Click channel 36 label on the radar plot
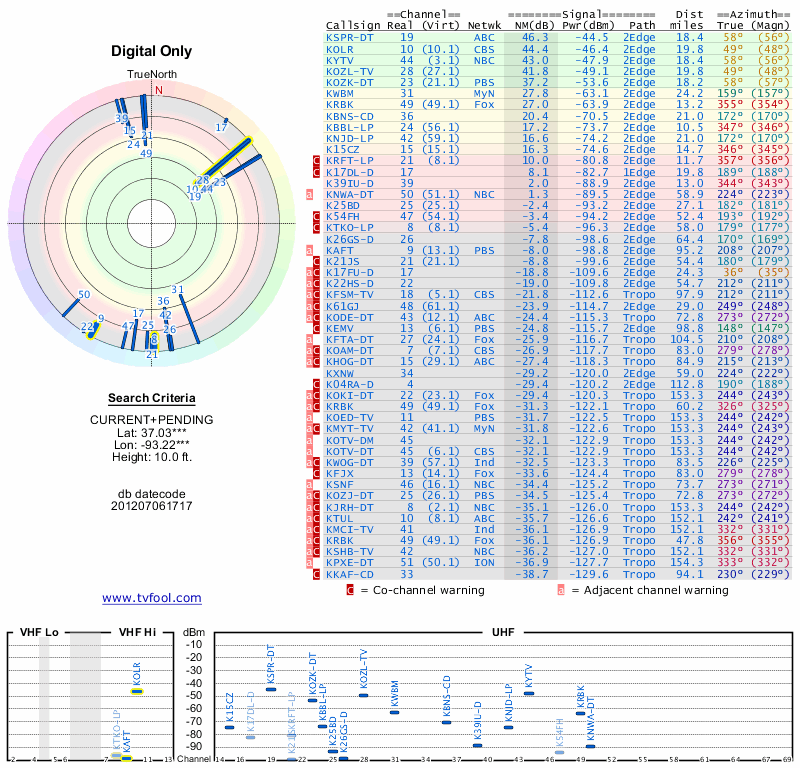This screenshot has height=768, width=800. tap(163, 301)
